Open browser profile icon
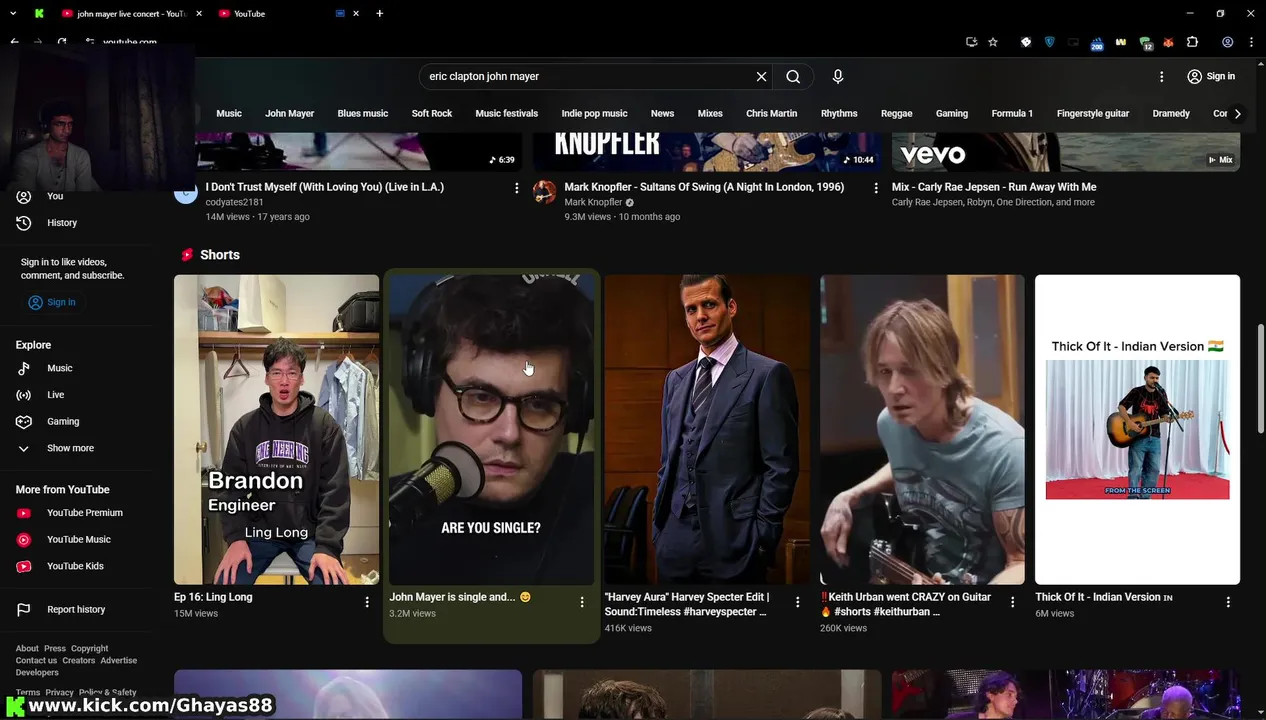1266x720 pixels. [x=1227, y=42]
